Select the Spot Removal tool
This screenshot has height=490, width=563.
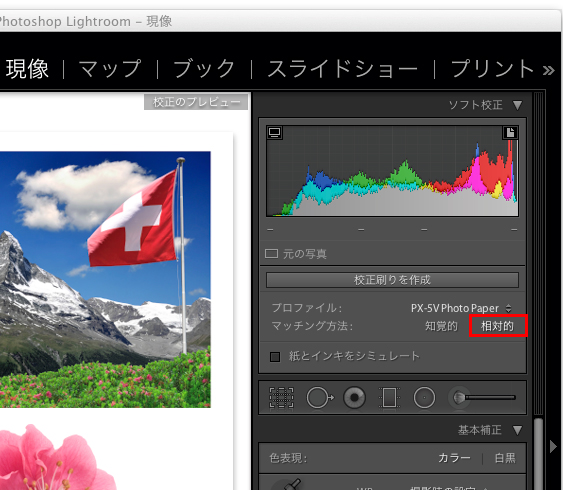click(320, 398)
